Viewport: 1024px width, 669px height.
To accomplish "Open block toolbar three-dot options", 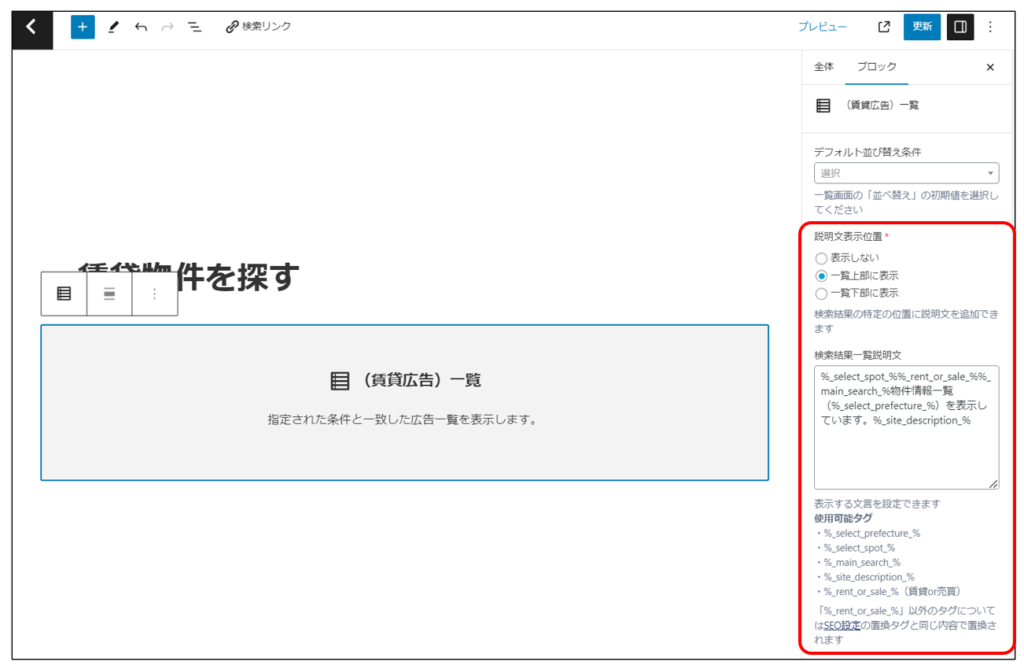I will (x=154, y=294).
